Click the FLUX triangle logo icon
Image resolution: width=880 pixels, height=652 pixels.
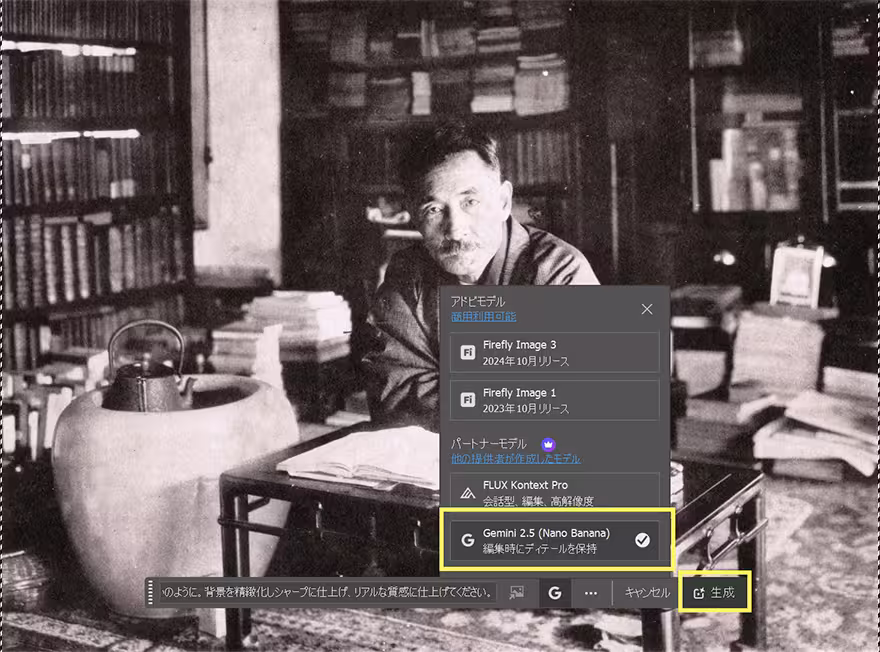tap(467, 492)
